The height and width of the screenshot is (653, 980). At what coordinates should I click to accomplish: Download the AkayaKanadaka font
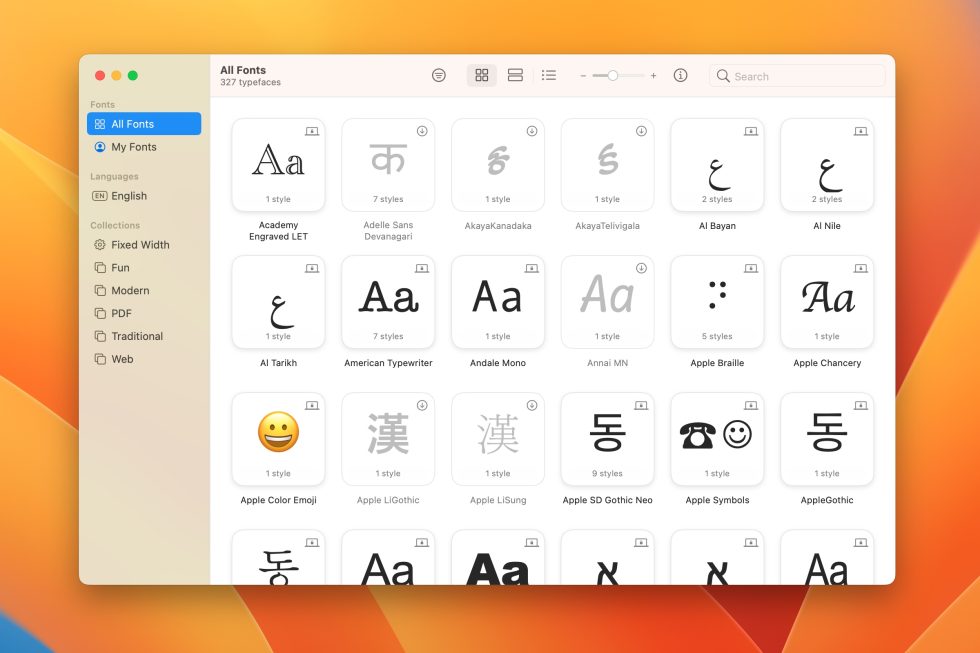click(x=532, y=131)
